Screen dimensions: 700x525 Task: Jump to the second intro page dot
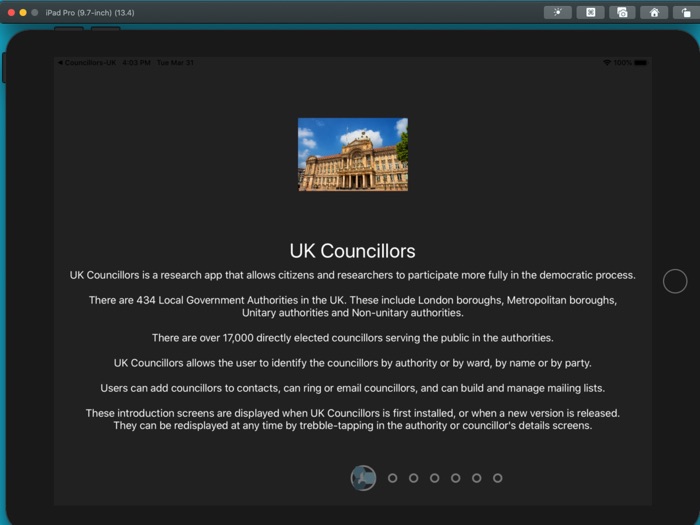(x=392, y=478)
